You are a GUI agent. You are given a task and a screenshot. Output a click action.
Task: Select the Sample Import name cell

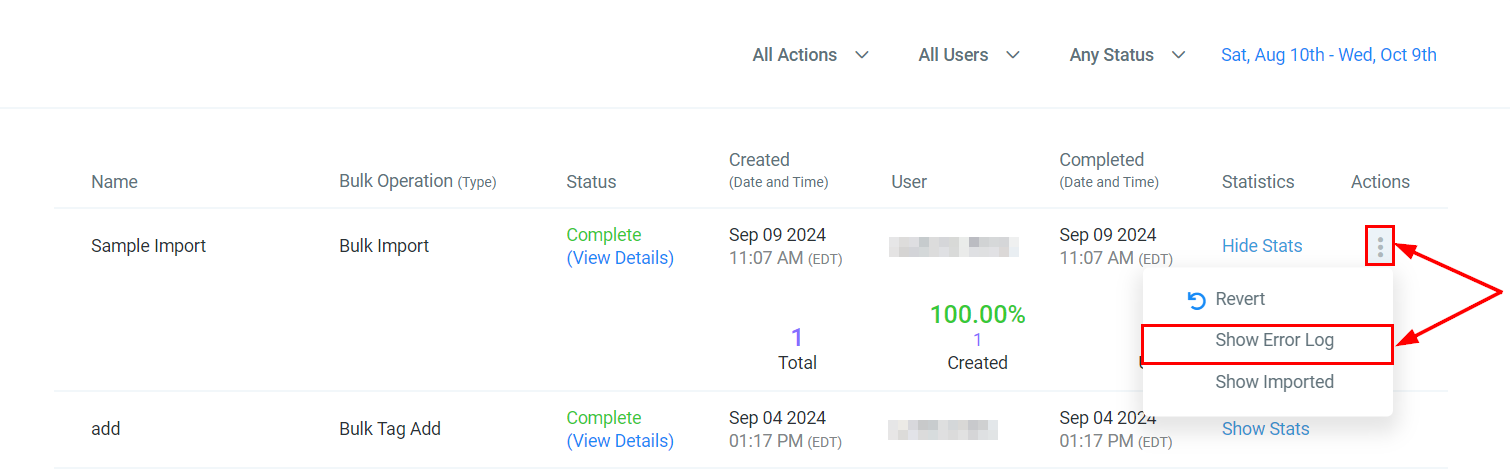[x=148, y=246]
